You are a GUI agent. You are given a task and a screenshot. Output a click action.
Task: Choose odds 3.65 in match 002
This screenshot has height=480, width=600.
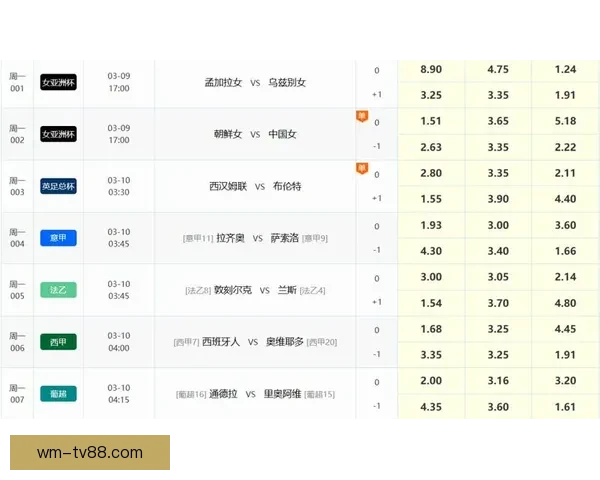point(498,121)
